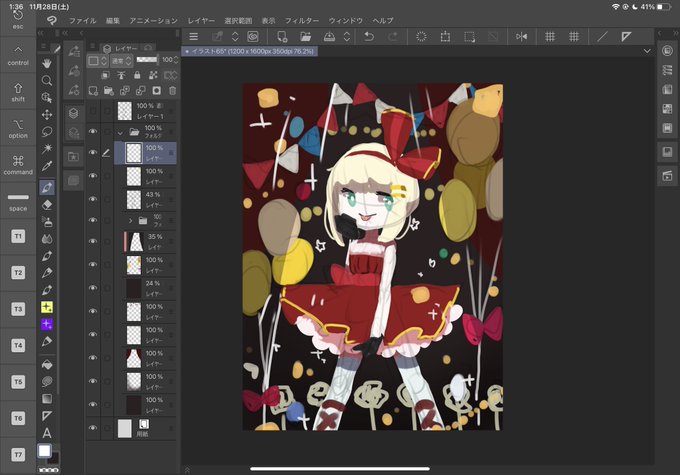Click the layer opacity slider bar
This screenshot has width=680, height=475.
147,60
